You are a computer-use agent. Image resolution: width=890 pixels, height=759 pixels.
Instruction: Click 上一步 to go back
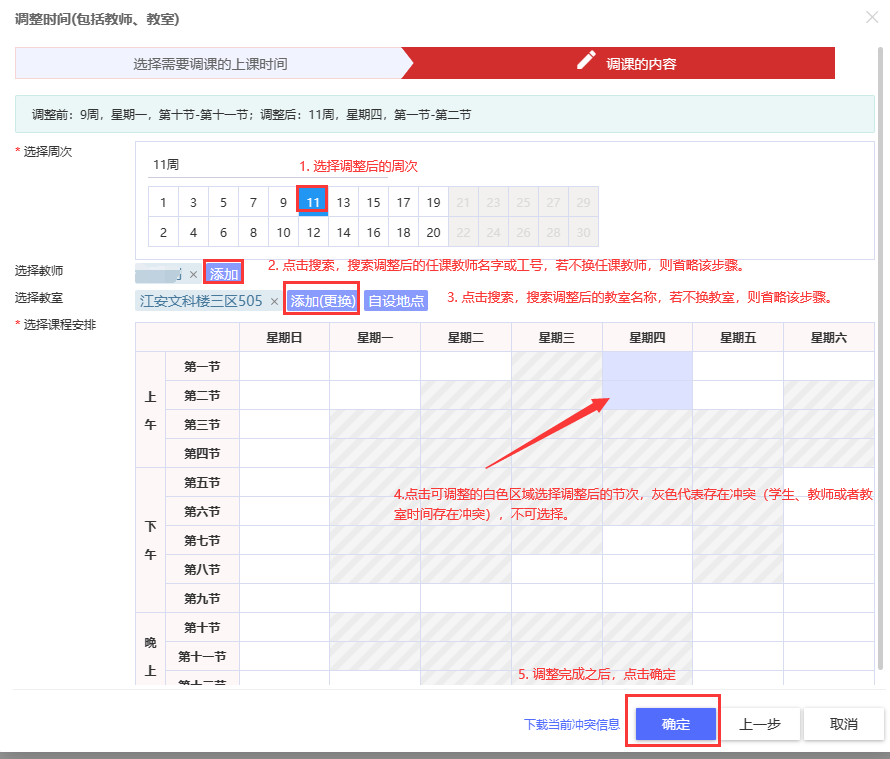tap(759, 724)
